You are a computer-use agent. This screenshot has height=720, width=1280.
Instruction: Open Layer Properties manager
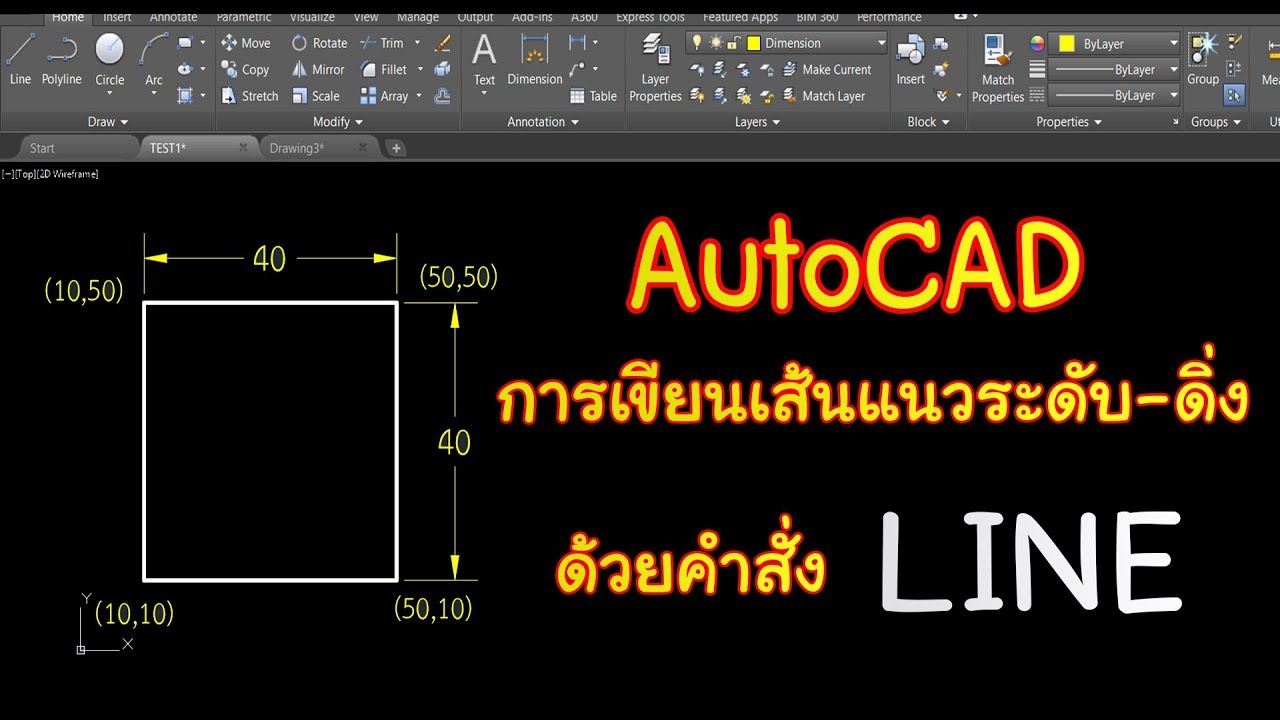point(655,67)
